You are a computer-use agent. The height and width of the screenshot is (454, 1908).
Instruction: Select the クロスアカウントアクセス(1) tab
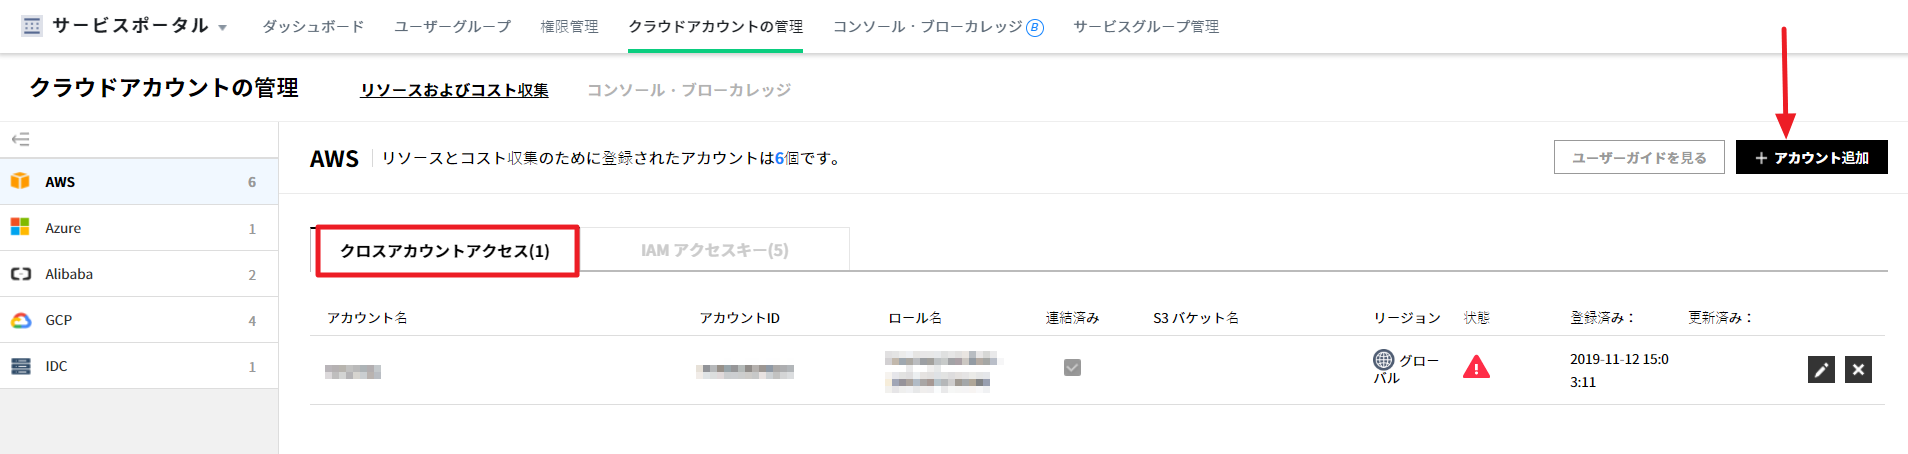click(445, 251)
